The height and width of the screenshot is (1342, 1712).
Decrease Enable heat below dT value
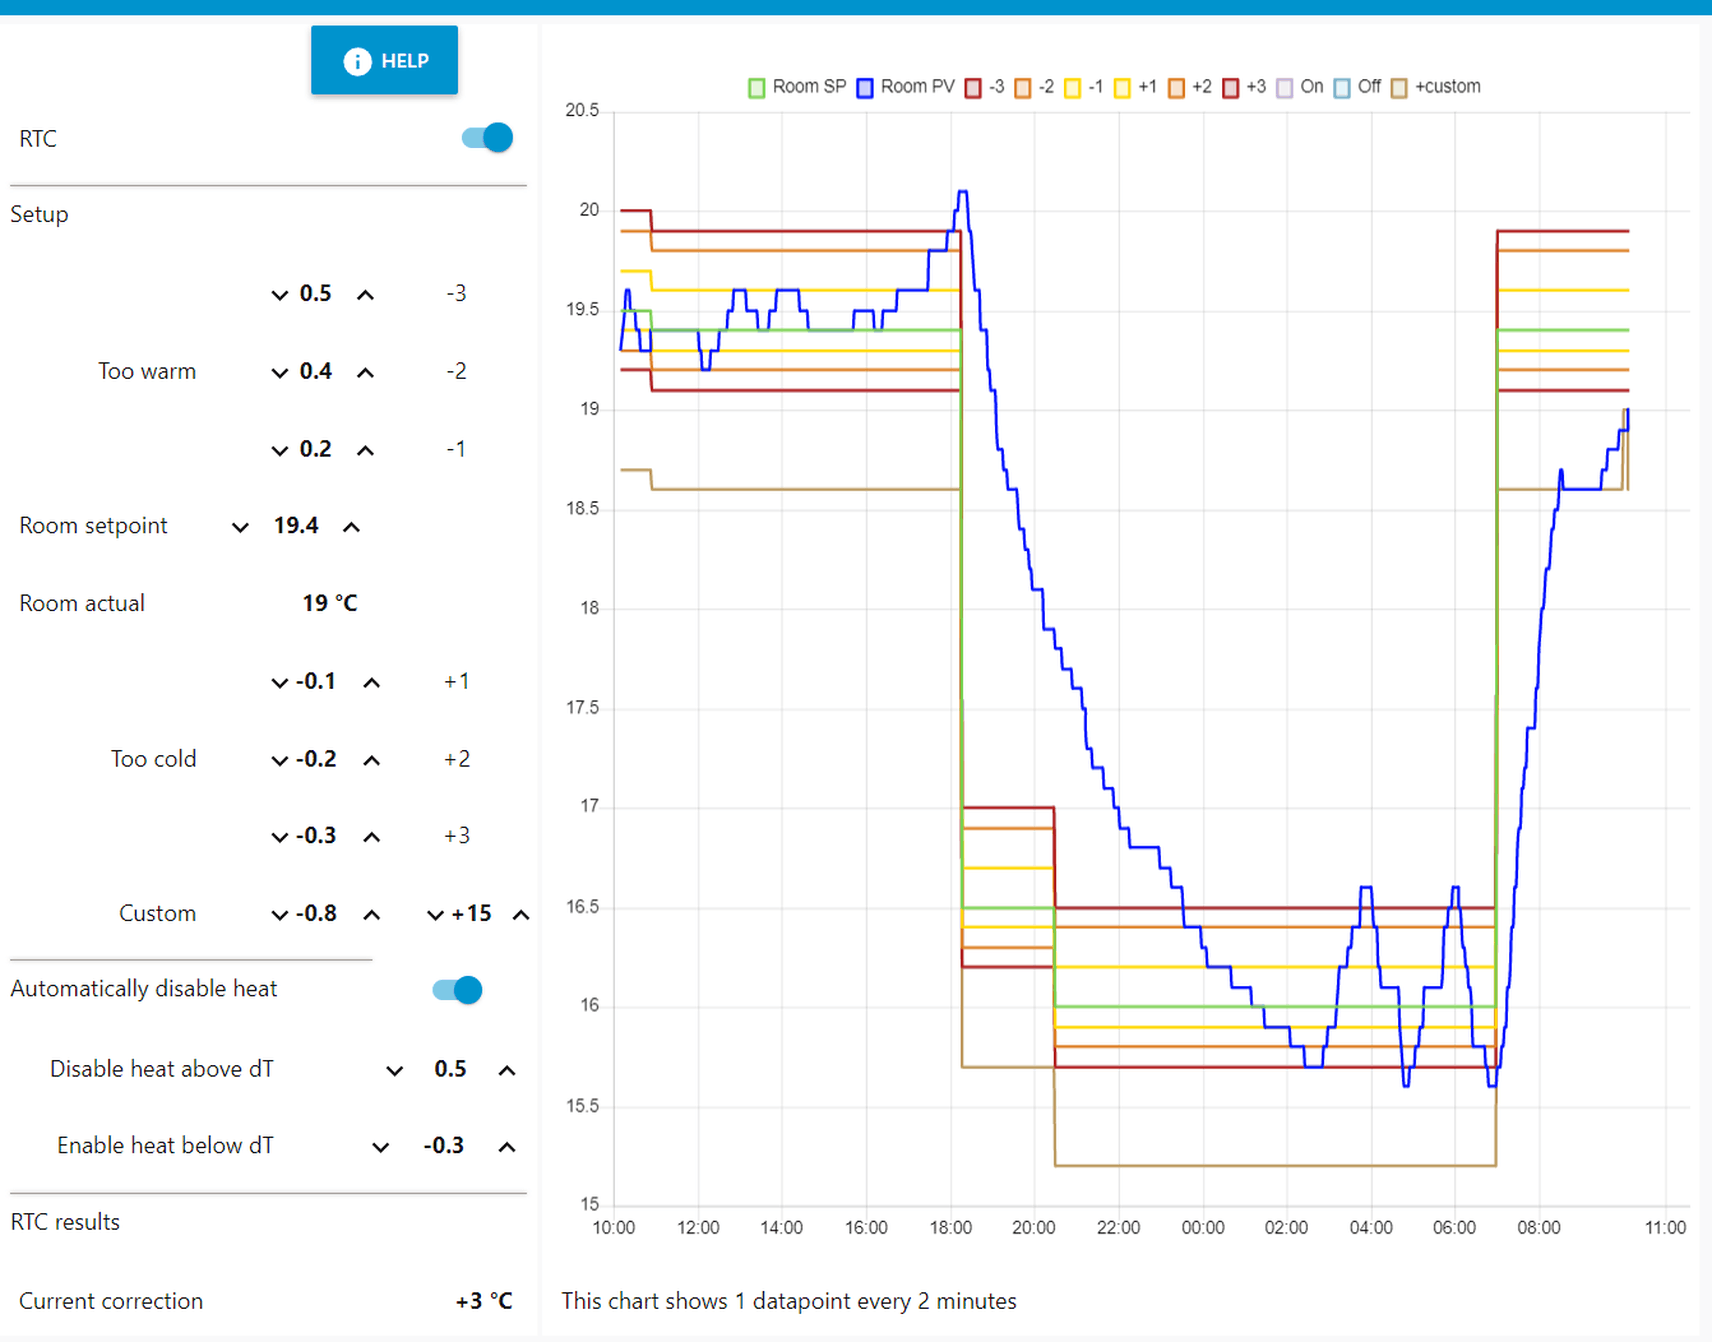(381, 1147)
